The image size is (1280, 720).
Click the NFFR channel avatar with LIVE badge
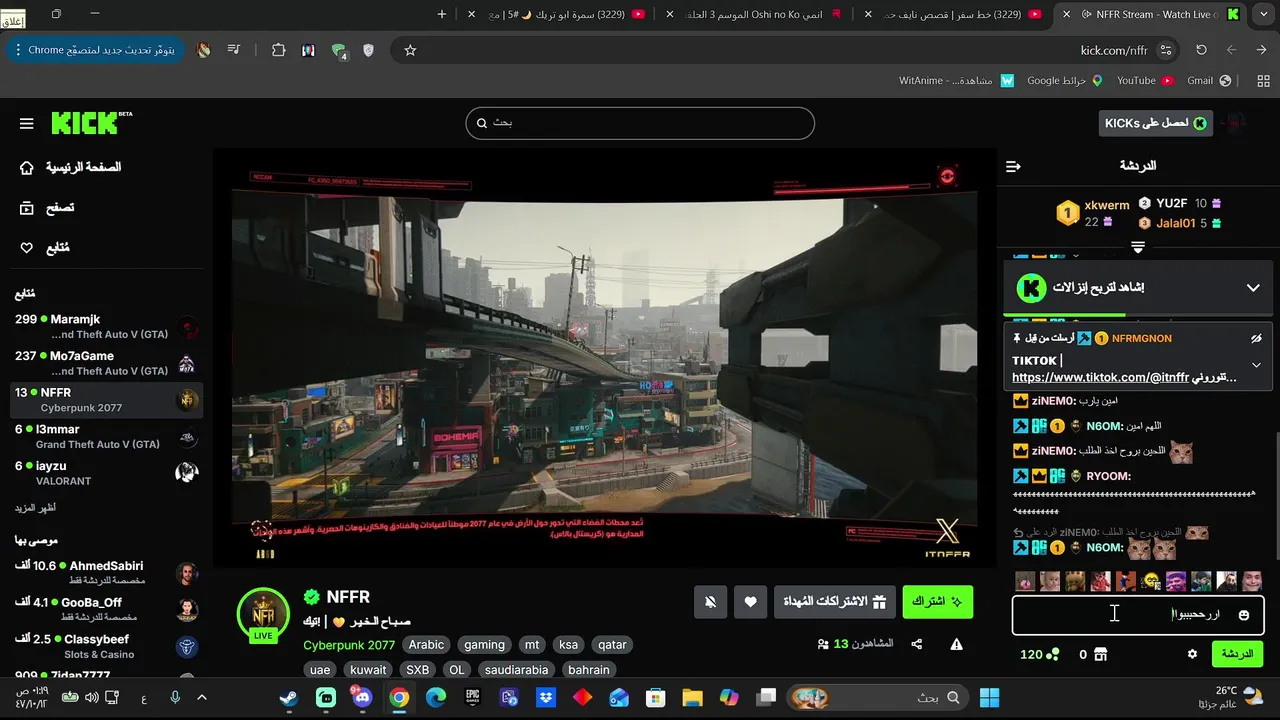263,614
